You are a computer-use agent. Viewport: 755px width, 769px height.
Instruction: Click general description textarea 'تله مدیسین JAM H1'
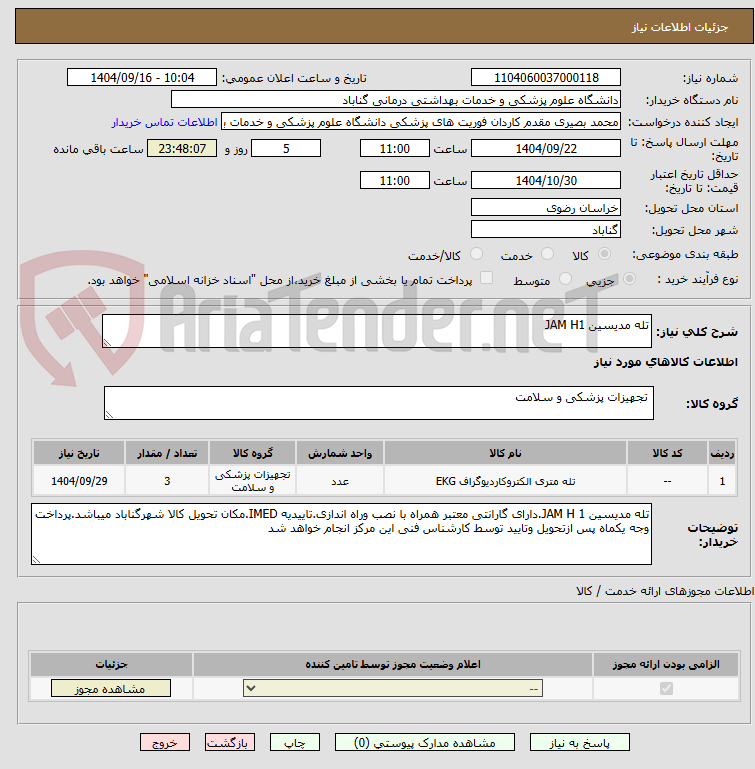(377, 332)
